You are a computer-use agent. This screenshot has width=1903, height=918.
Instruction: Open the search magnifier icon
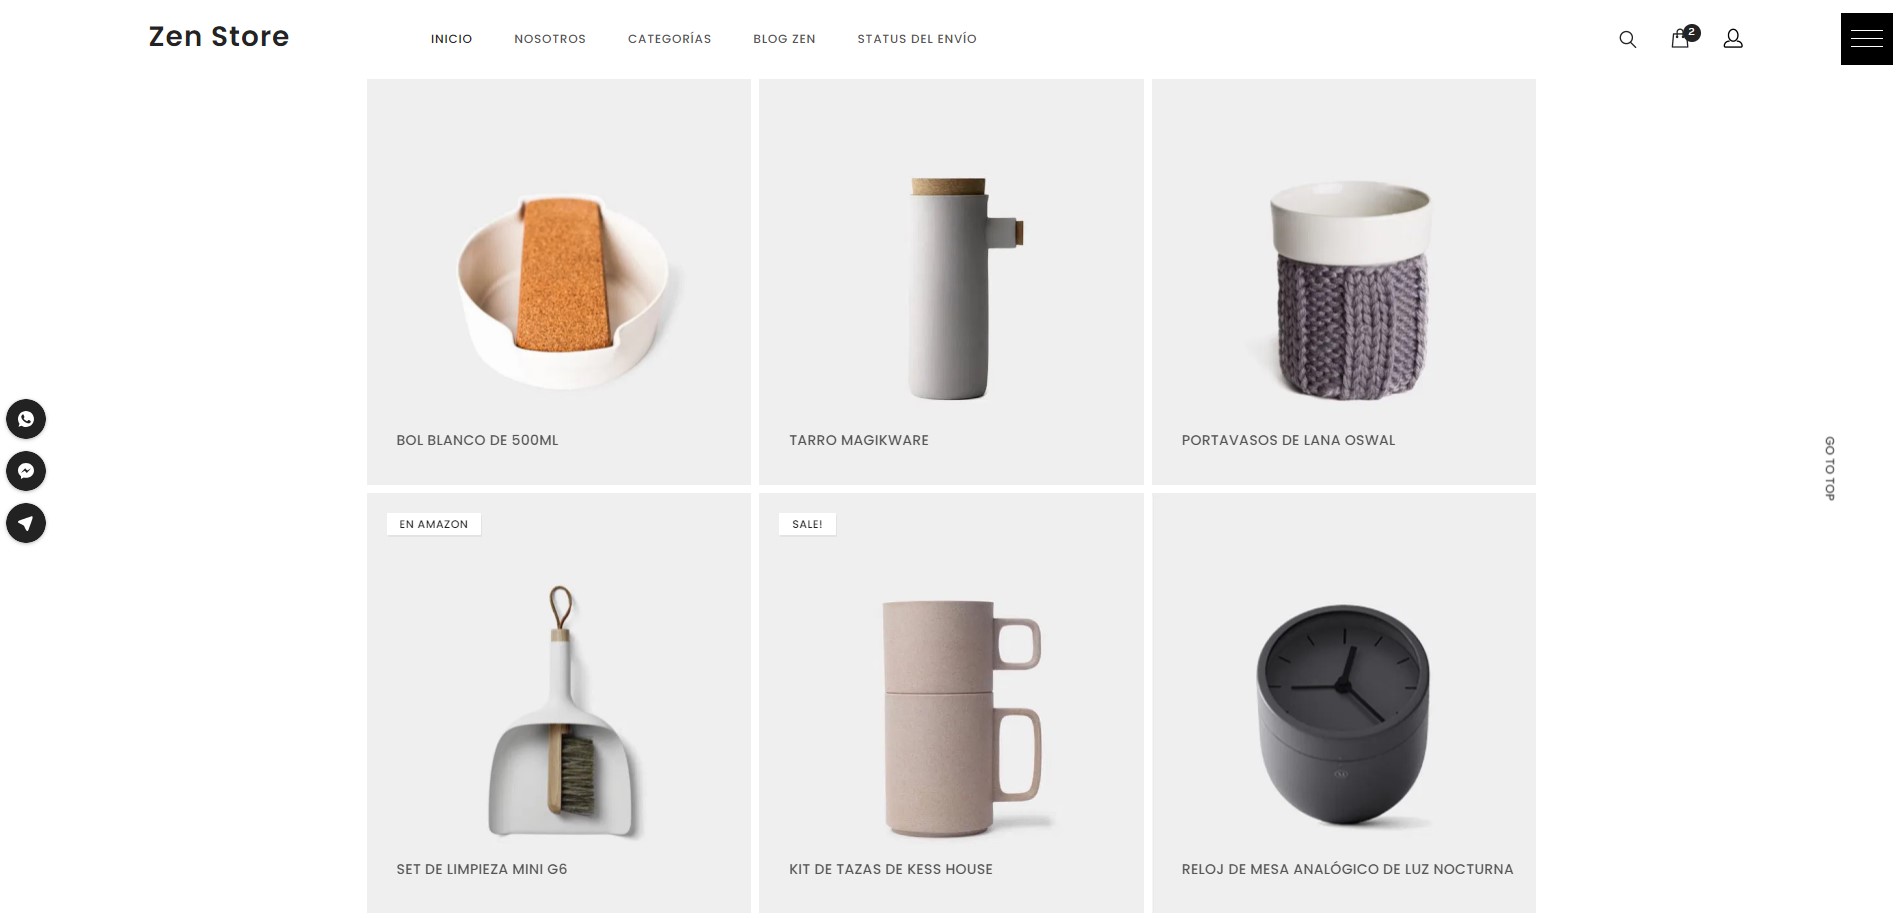[1627, 39]
